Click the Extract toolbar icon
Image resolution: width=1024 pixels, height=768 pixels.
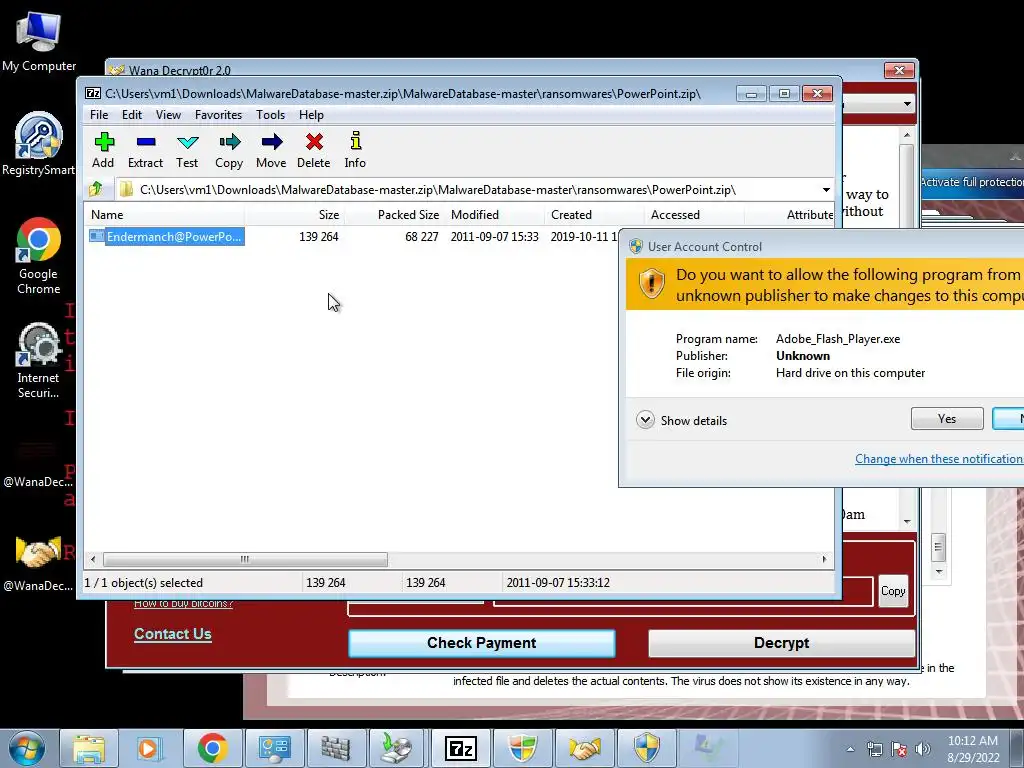click(x=145, y=150)
